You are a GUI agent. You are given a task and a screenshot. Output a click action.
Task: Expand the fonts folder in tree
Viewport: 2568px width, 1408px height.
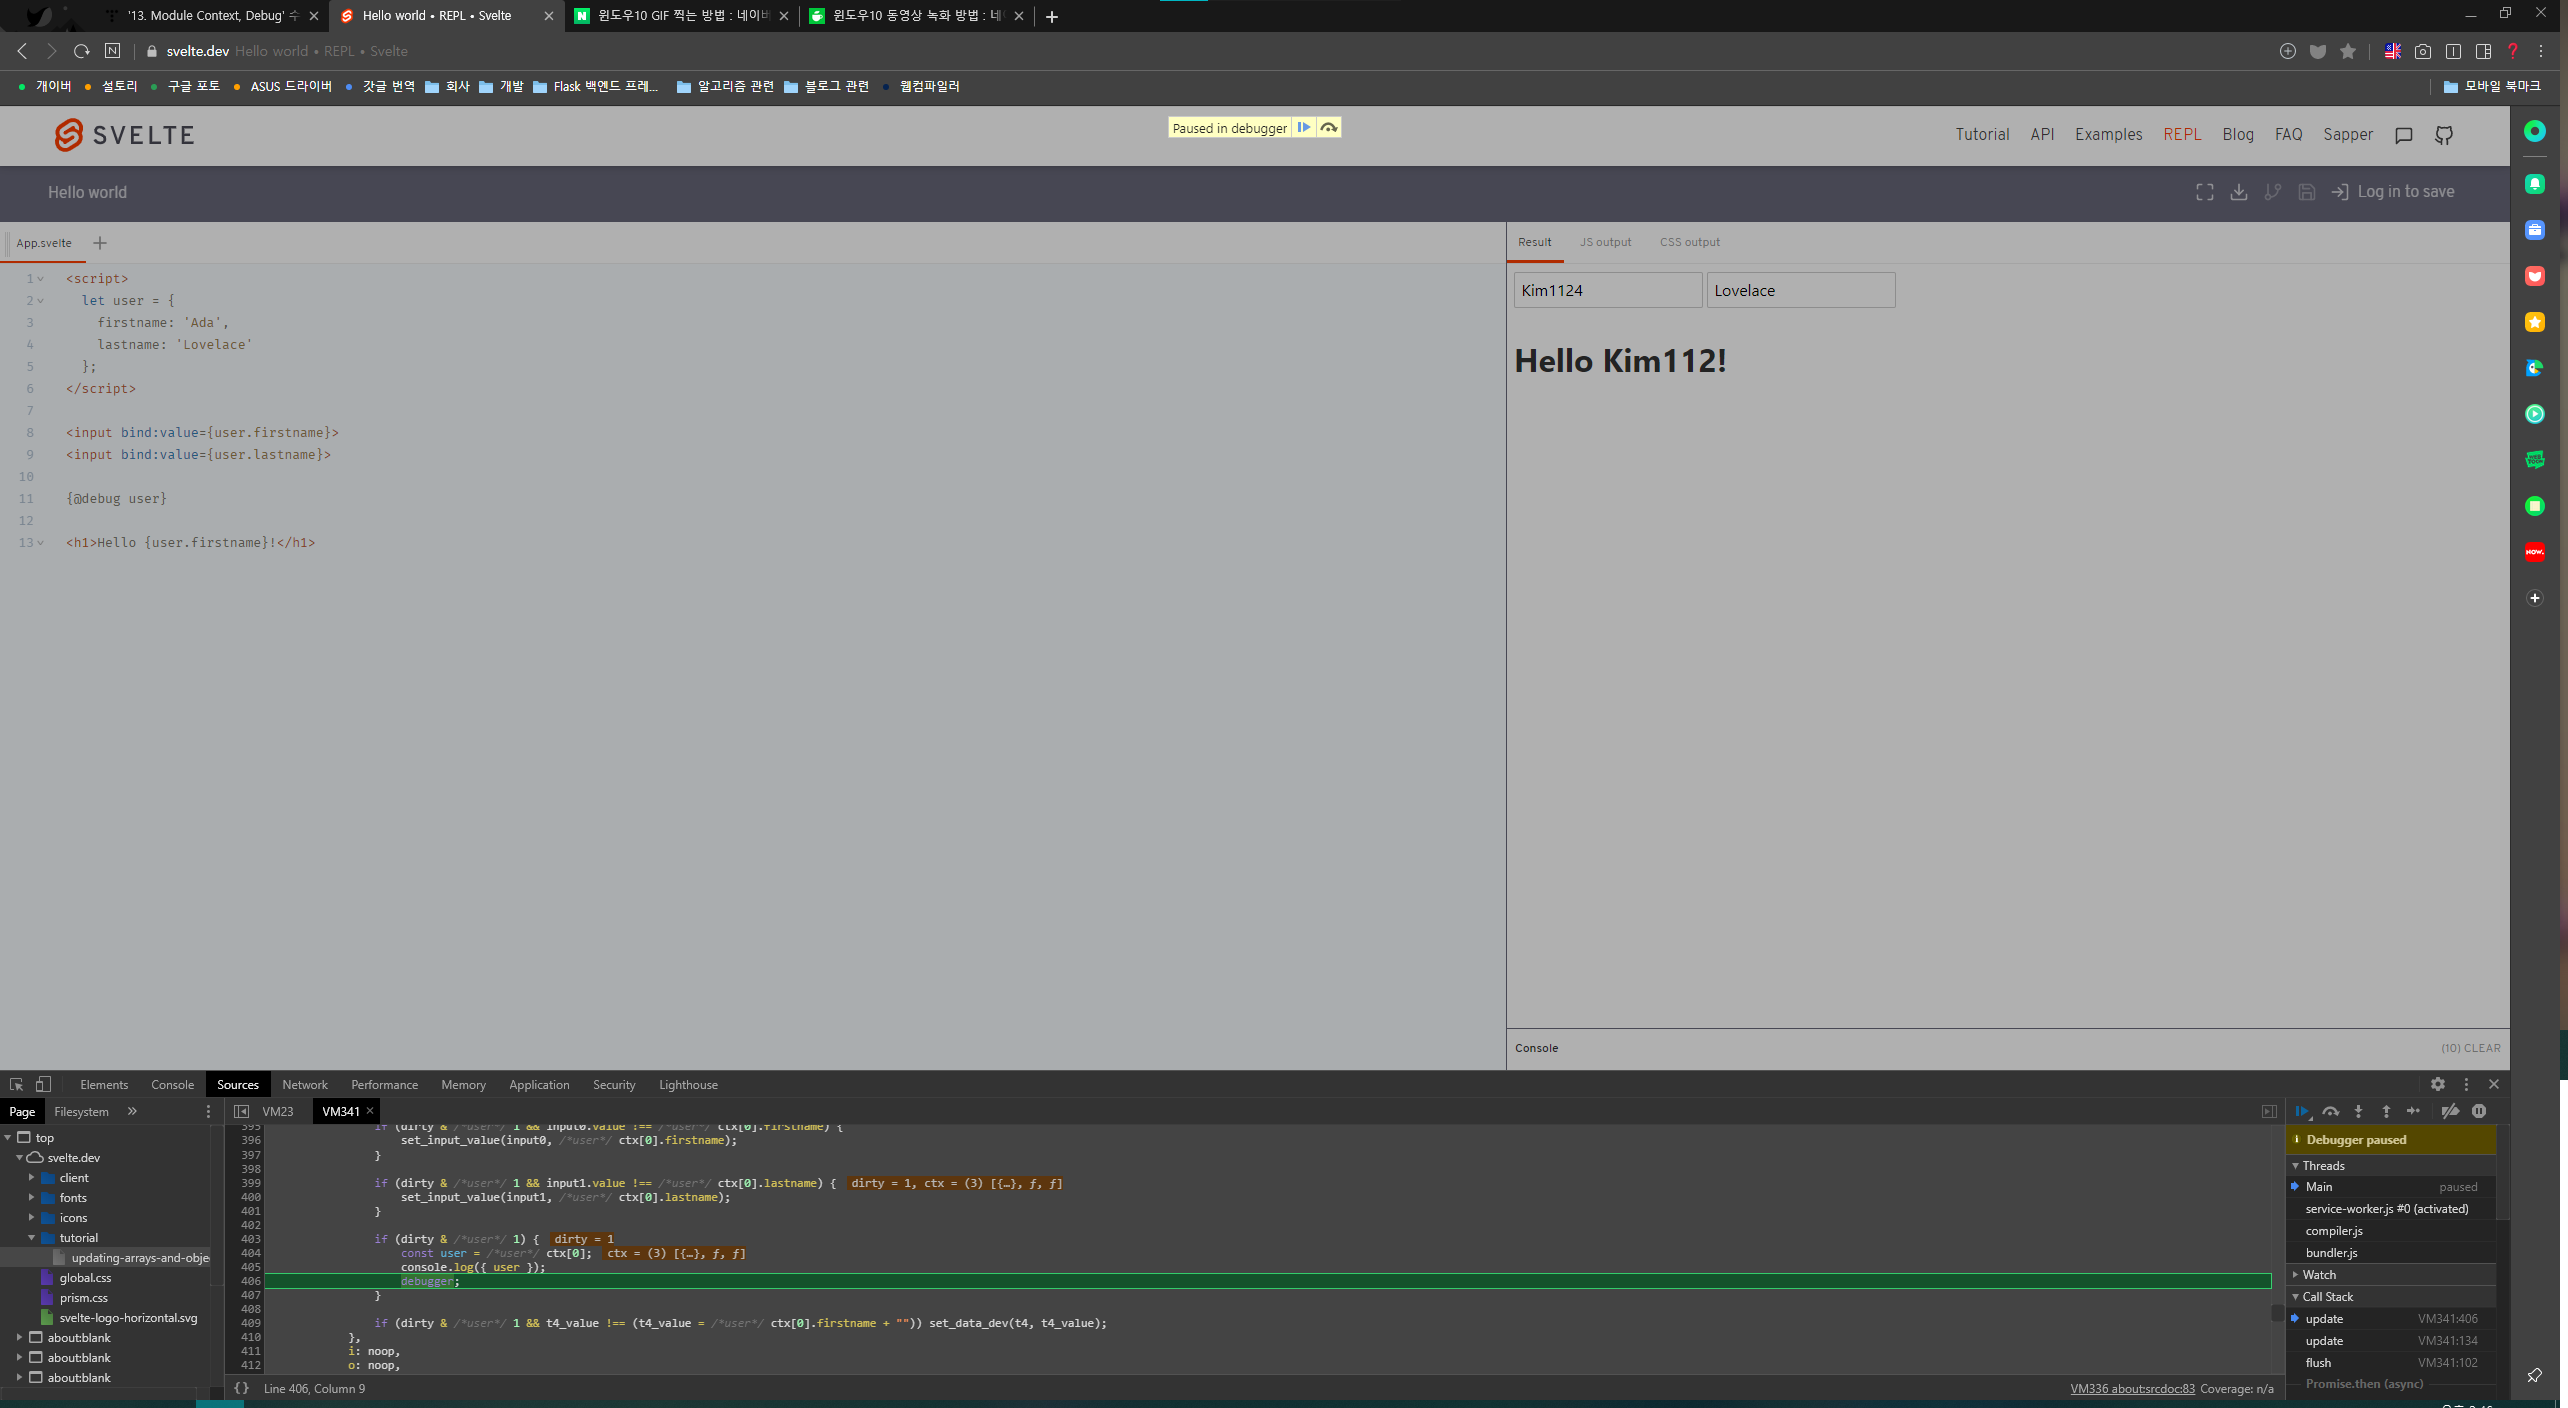pyautogui.click(x=32, y=1198)
